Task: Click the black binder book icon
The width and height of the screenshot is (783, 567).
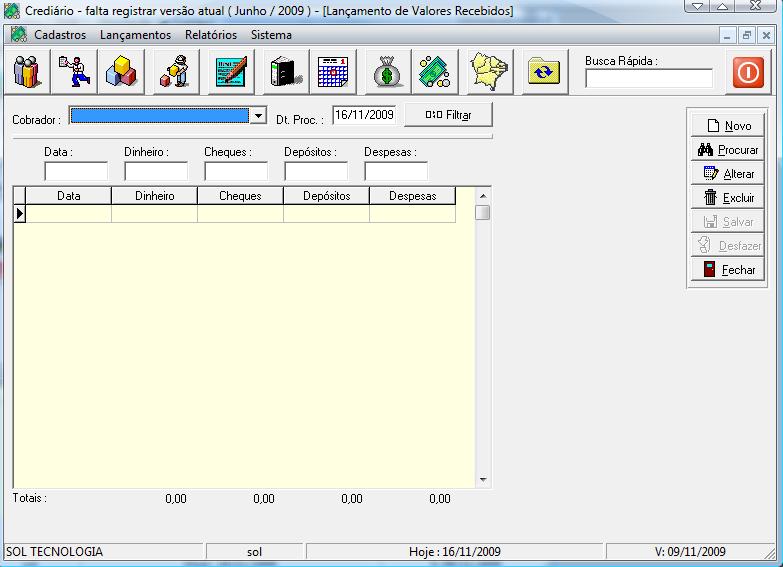Action: (x=286, y=72)
